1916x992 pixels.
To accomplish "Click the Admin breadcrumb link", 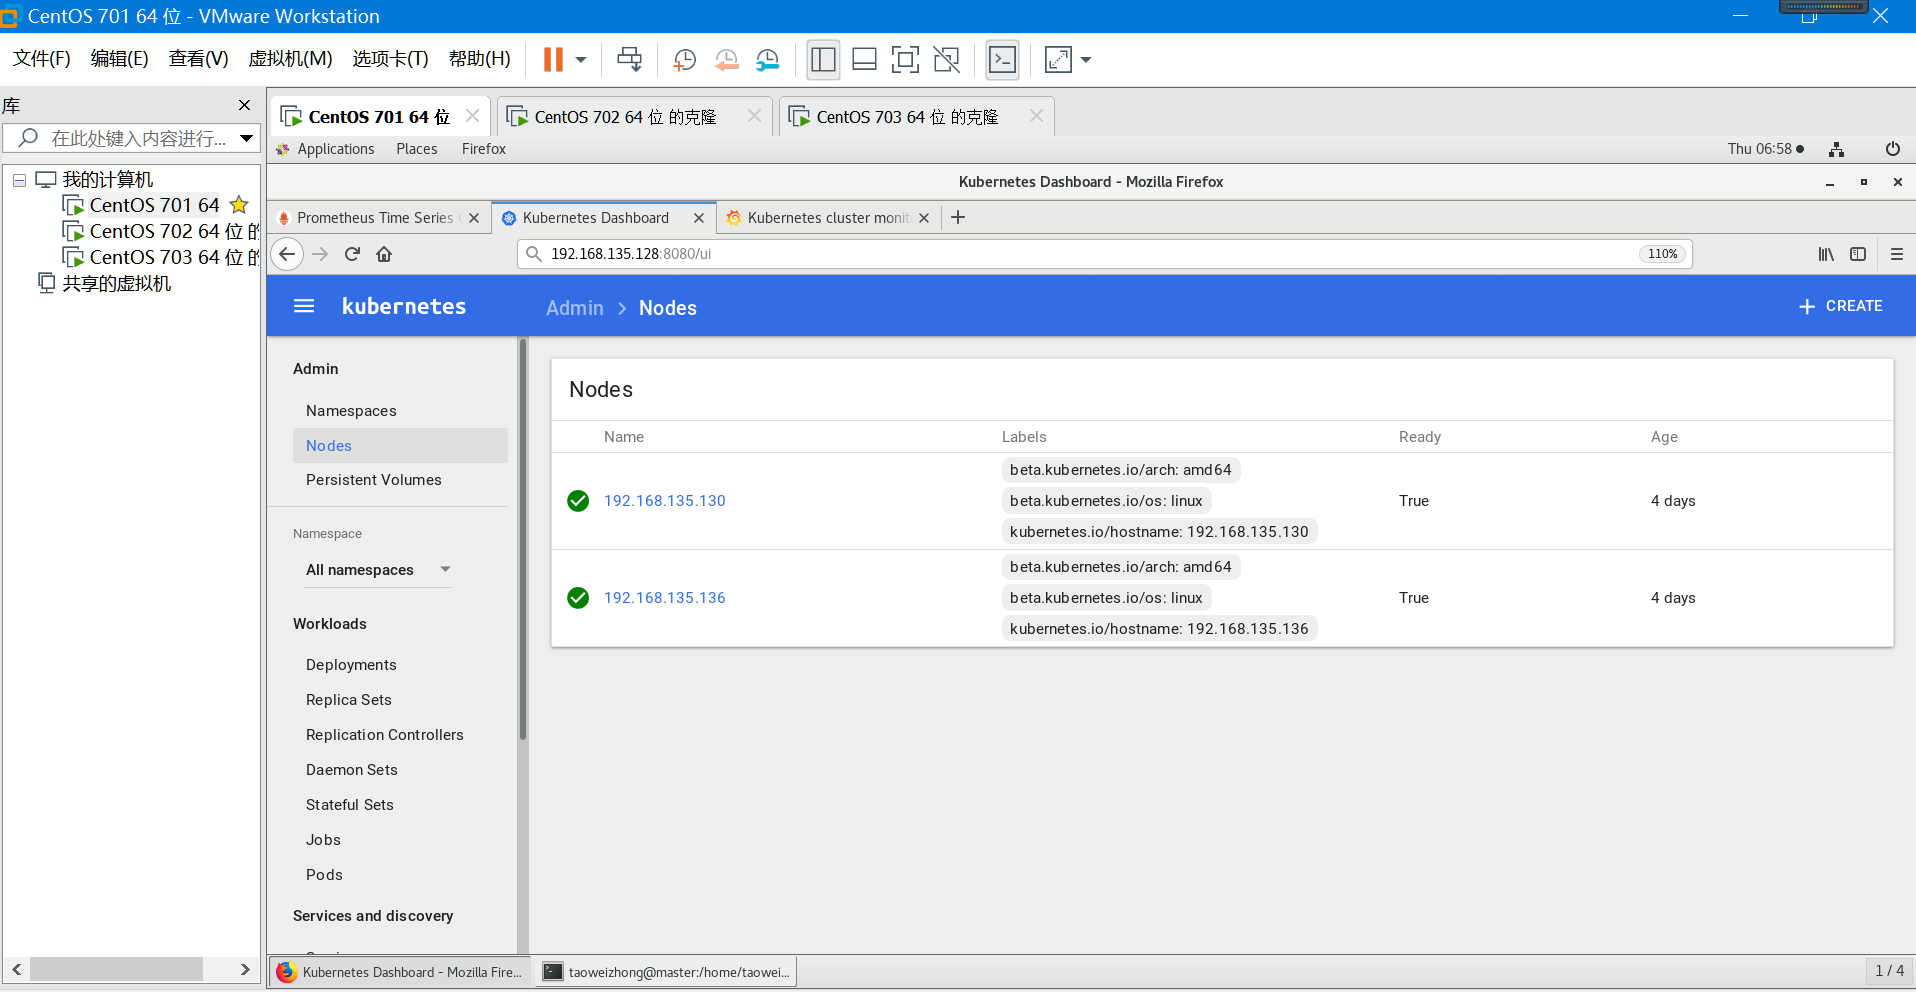I will point(575,308).
